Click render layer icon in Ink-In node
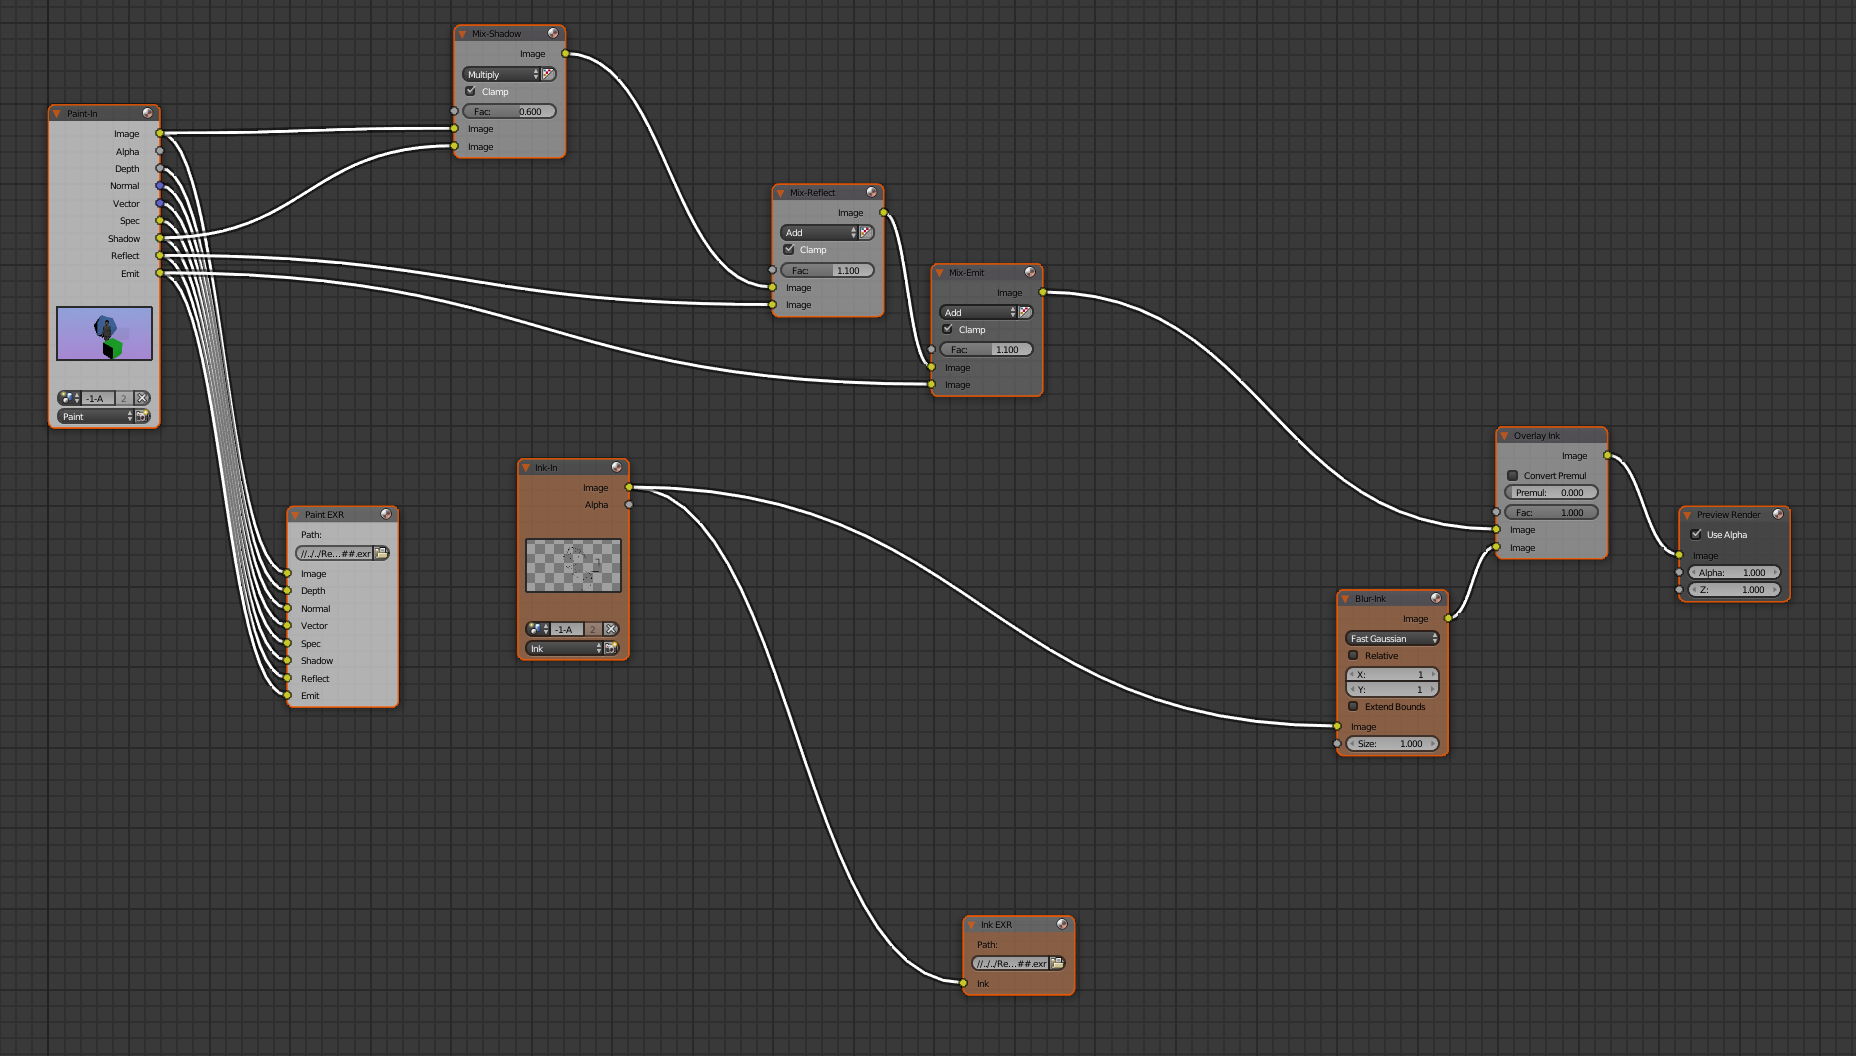This screenshot has height=1056, width=1856. click(x=610, y=648)
